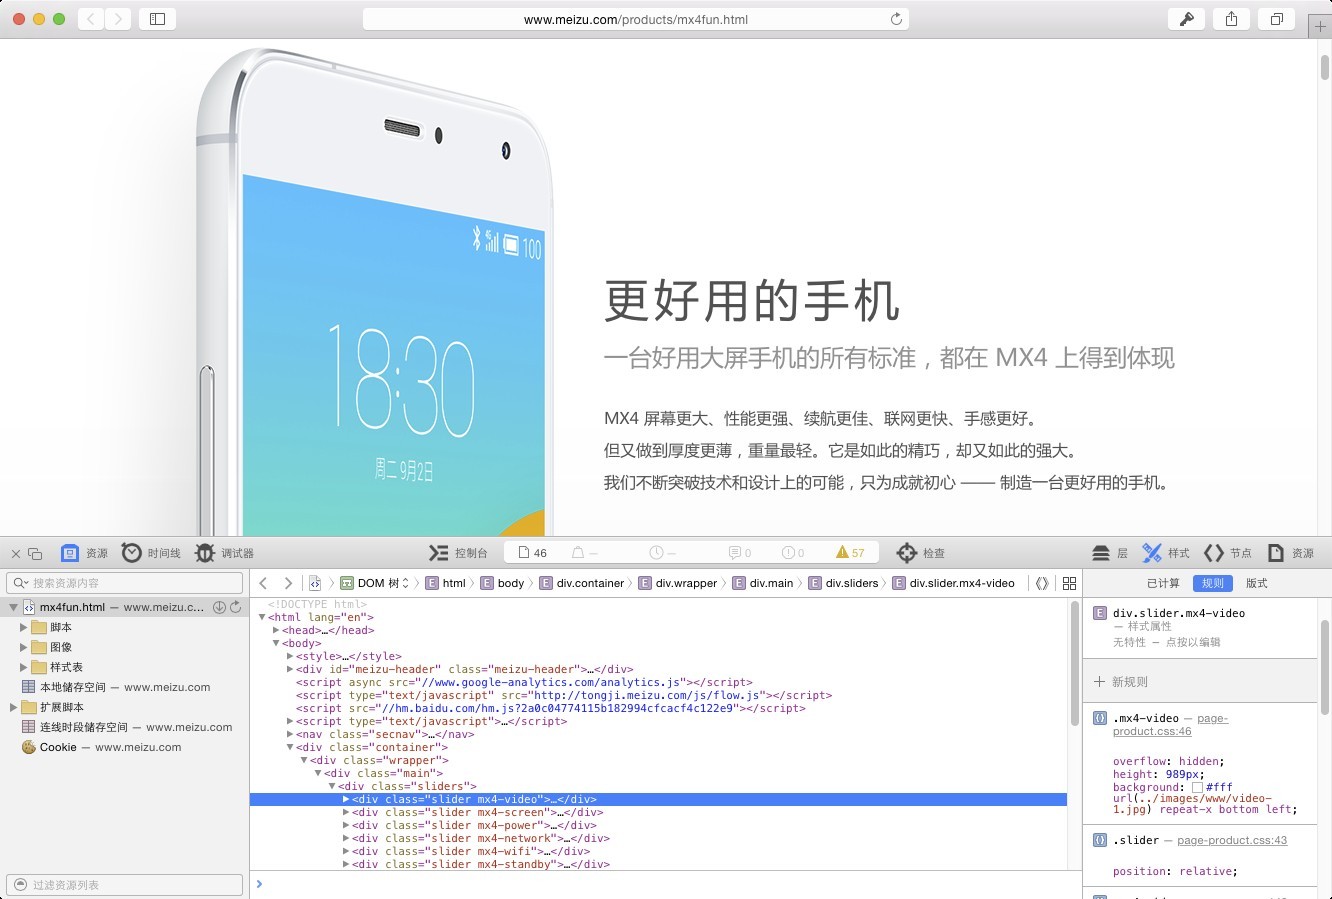Toggle the curly-brackets source formatting icon
This screenshot has width=1332, height=899.
pos(1042,583)
